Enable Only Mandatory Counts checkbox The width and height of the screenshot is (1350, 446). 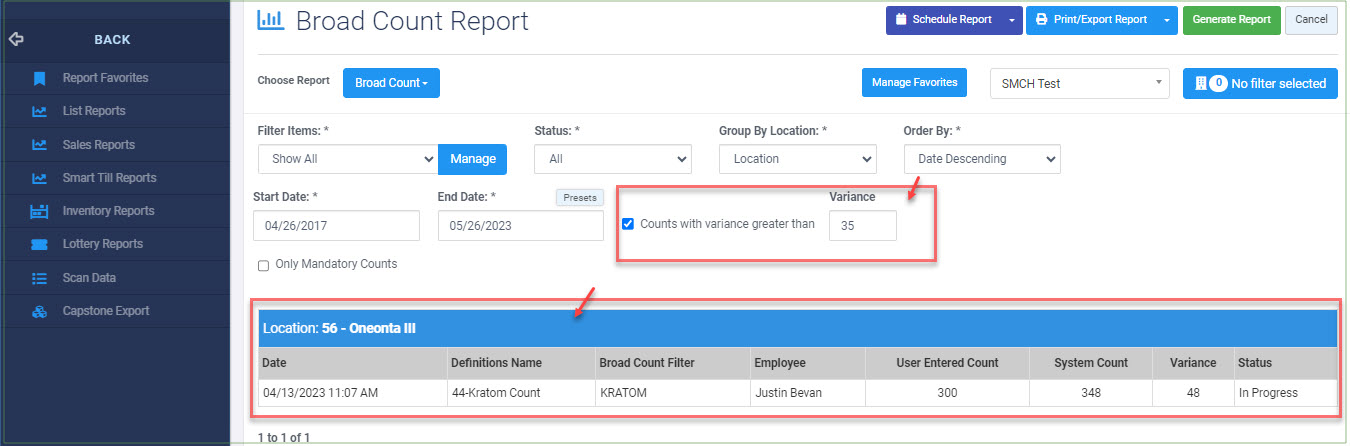[x=264, y=265]
